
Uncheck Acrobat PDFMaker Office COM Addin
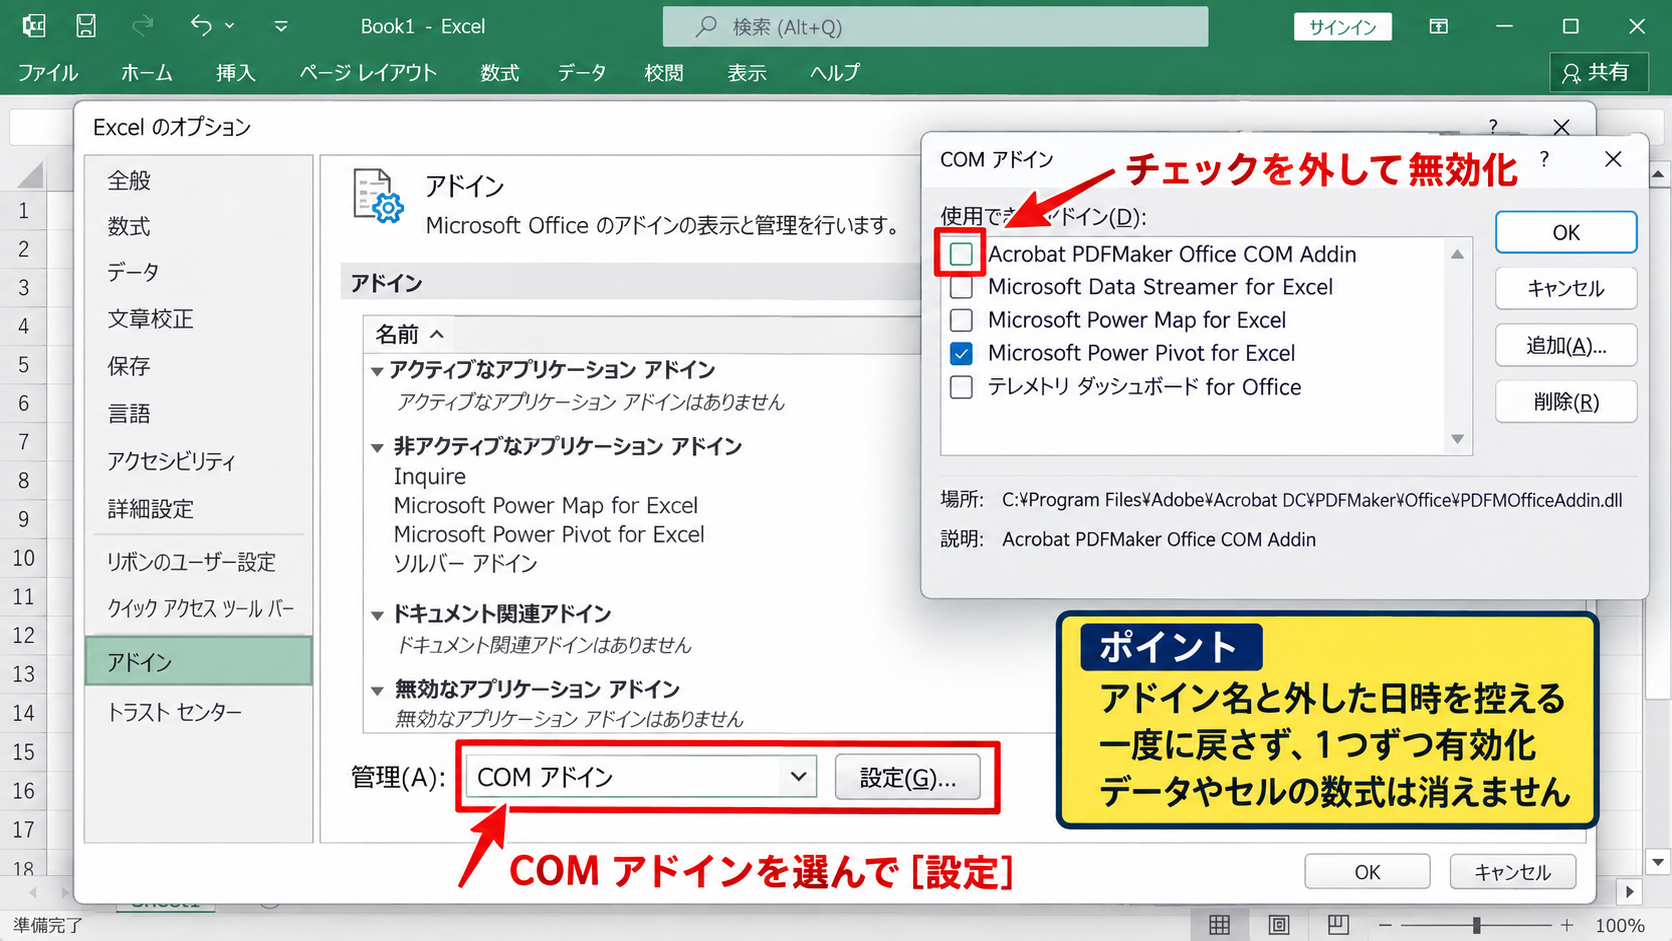point(961,254)
